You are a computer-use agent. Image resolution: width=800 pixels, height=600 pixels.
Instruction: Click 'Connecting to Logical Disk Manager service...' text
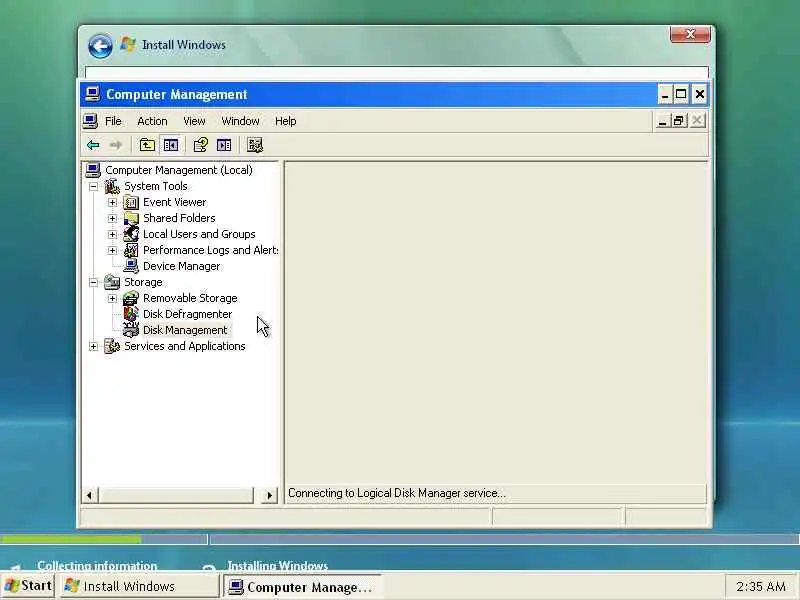(x=397, y=493)
